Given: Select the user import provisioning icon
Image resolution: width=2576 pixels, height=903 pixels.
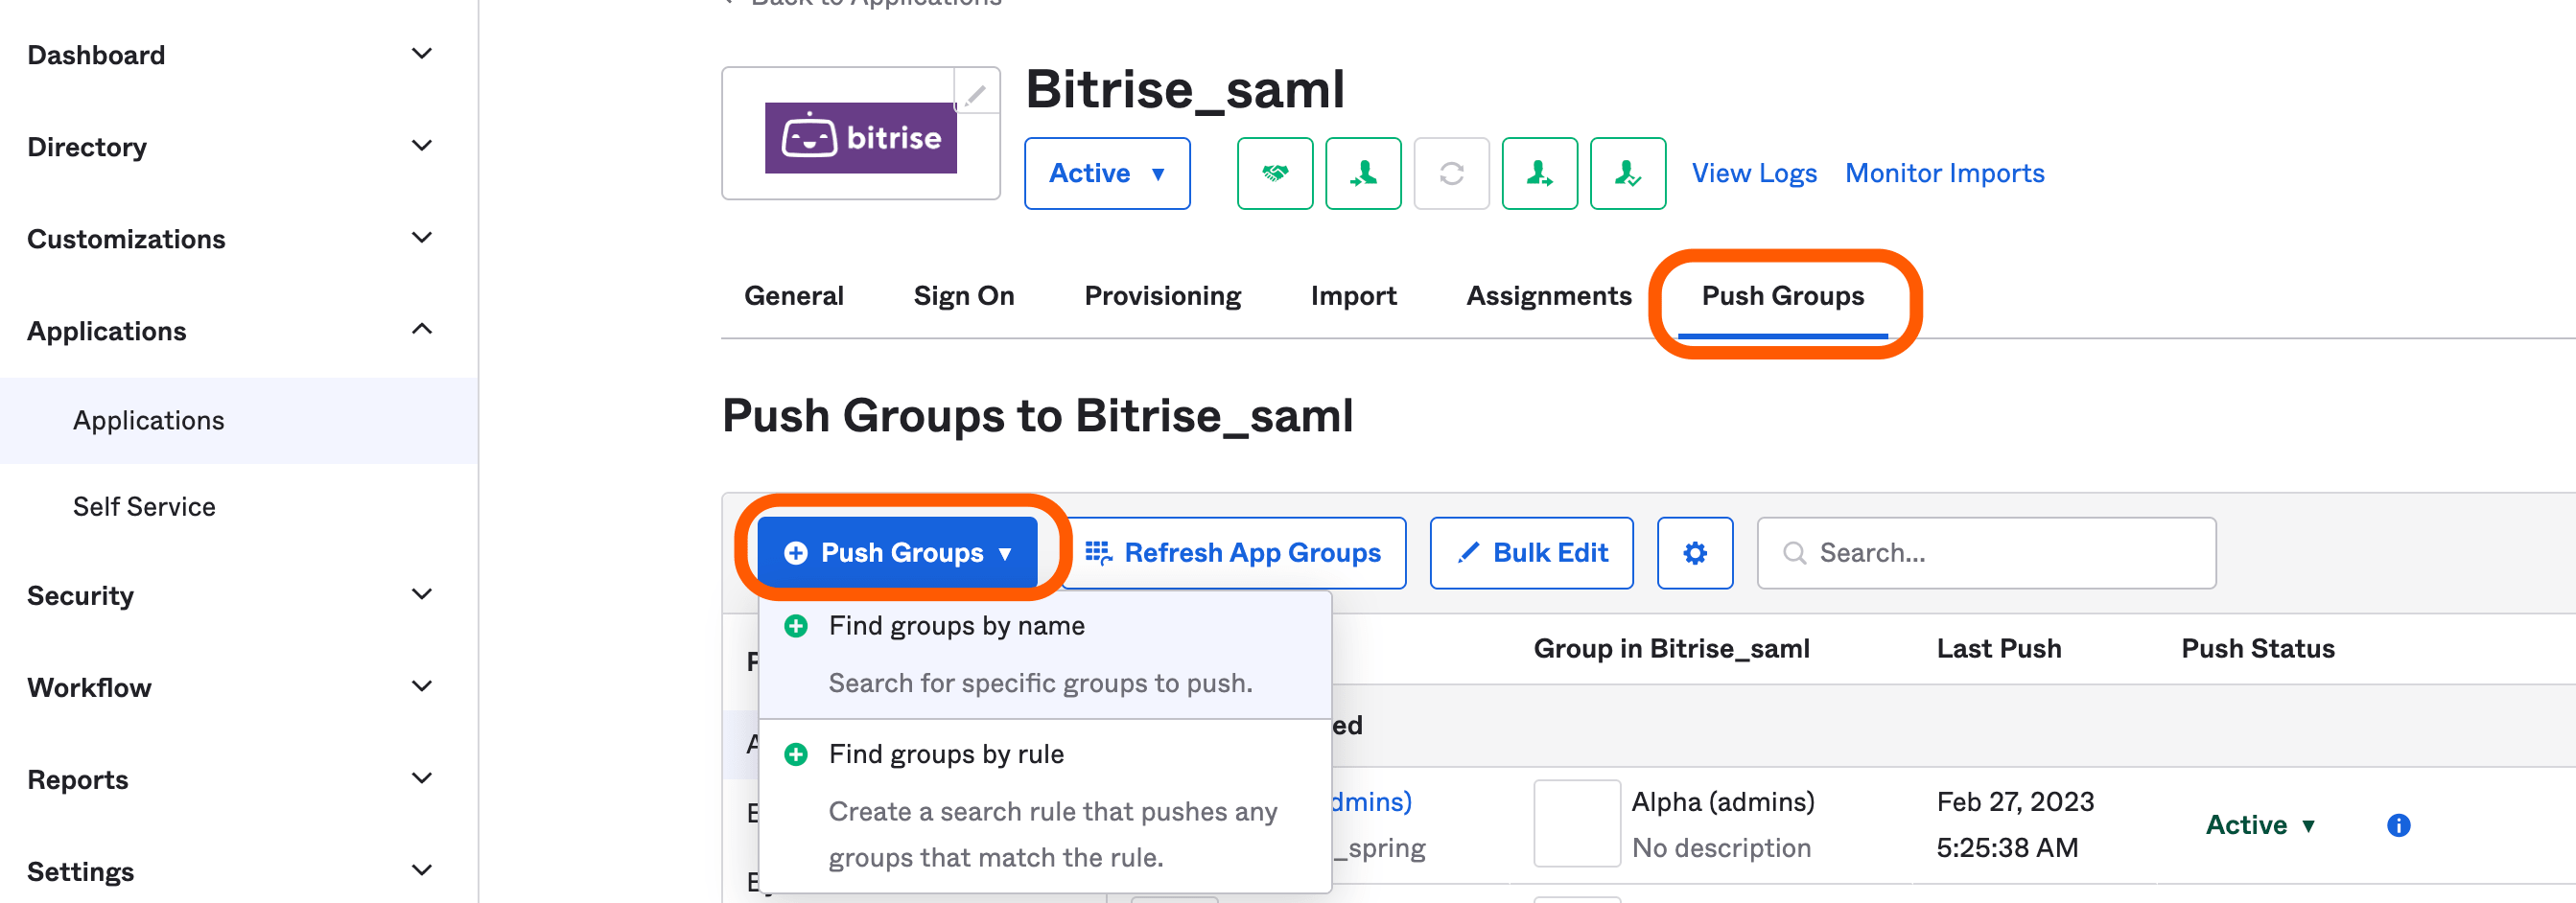Looking at the screenshot, I should pyautogui.click(x=1364, y=173).
